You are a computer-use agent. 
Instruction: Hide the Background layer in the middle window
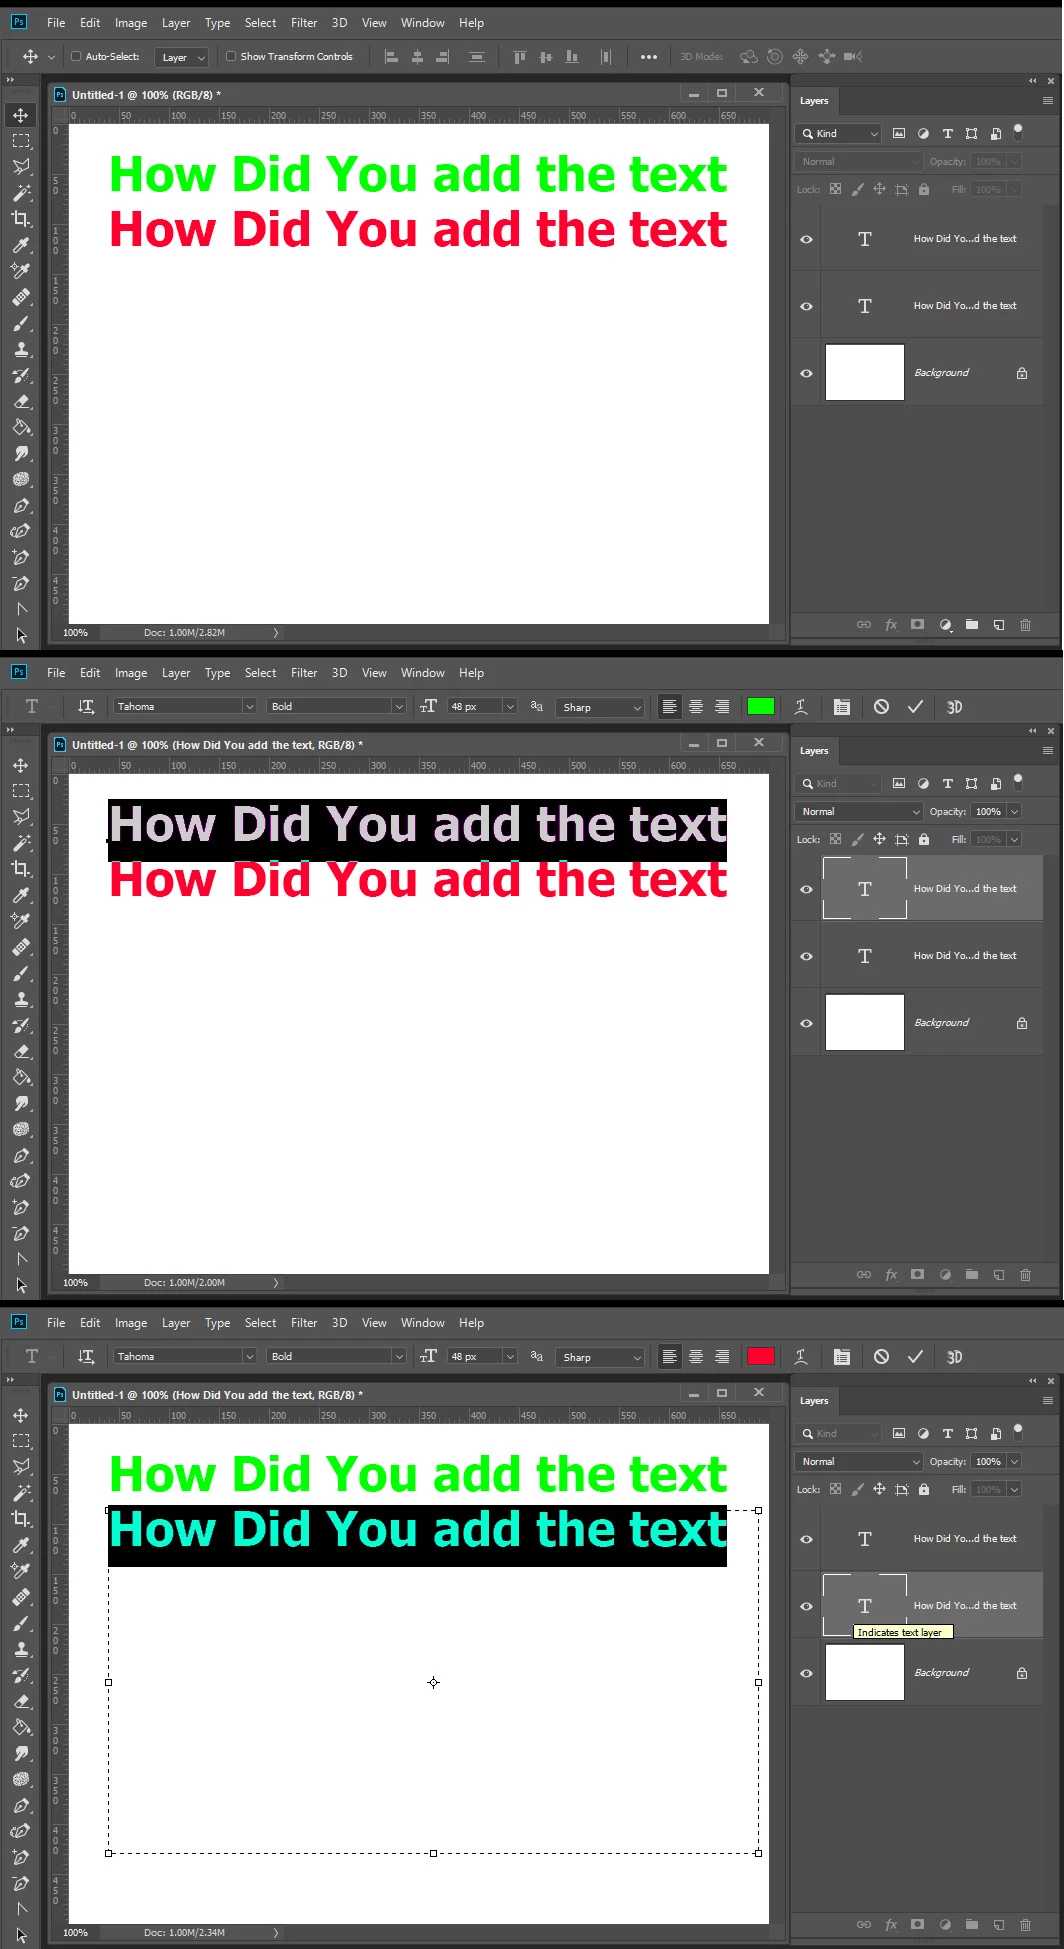(806, 1023)
